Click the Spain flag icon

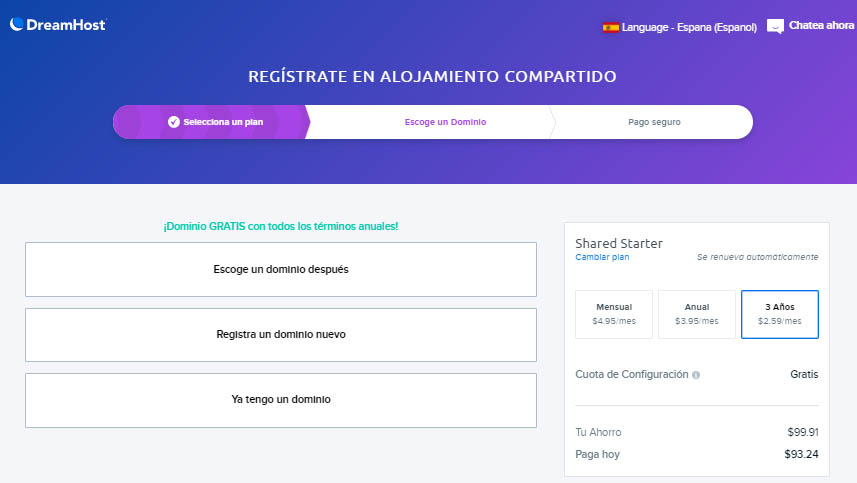tap(610, 27)
